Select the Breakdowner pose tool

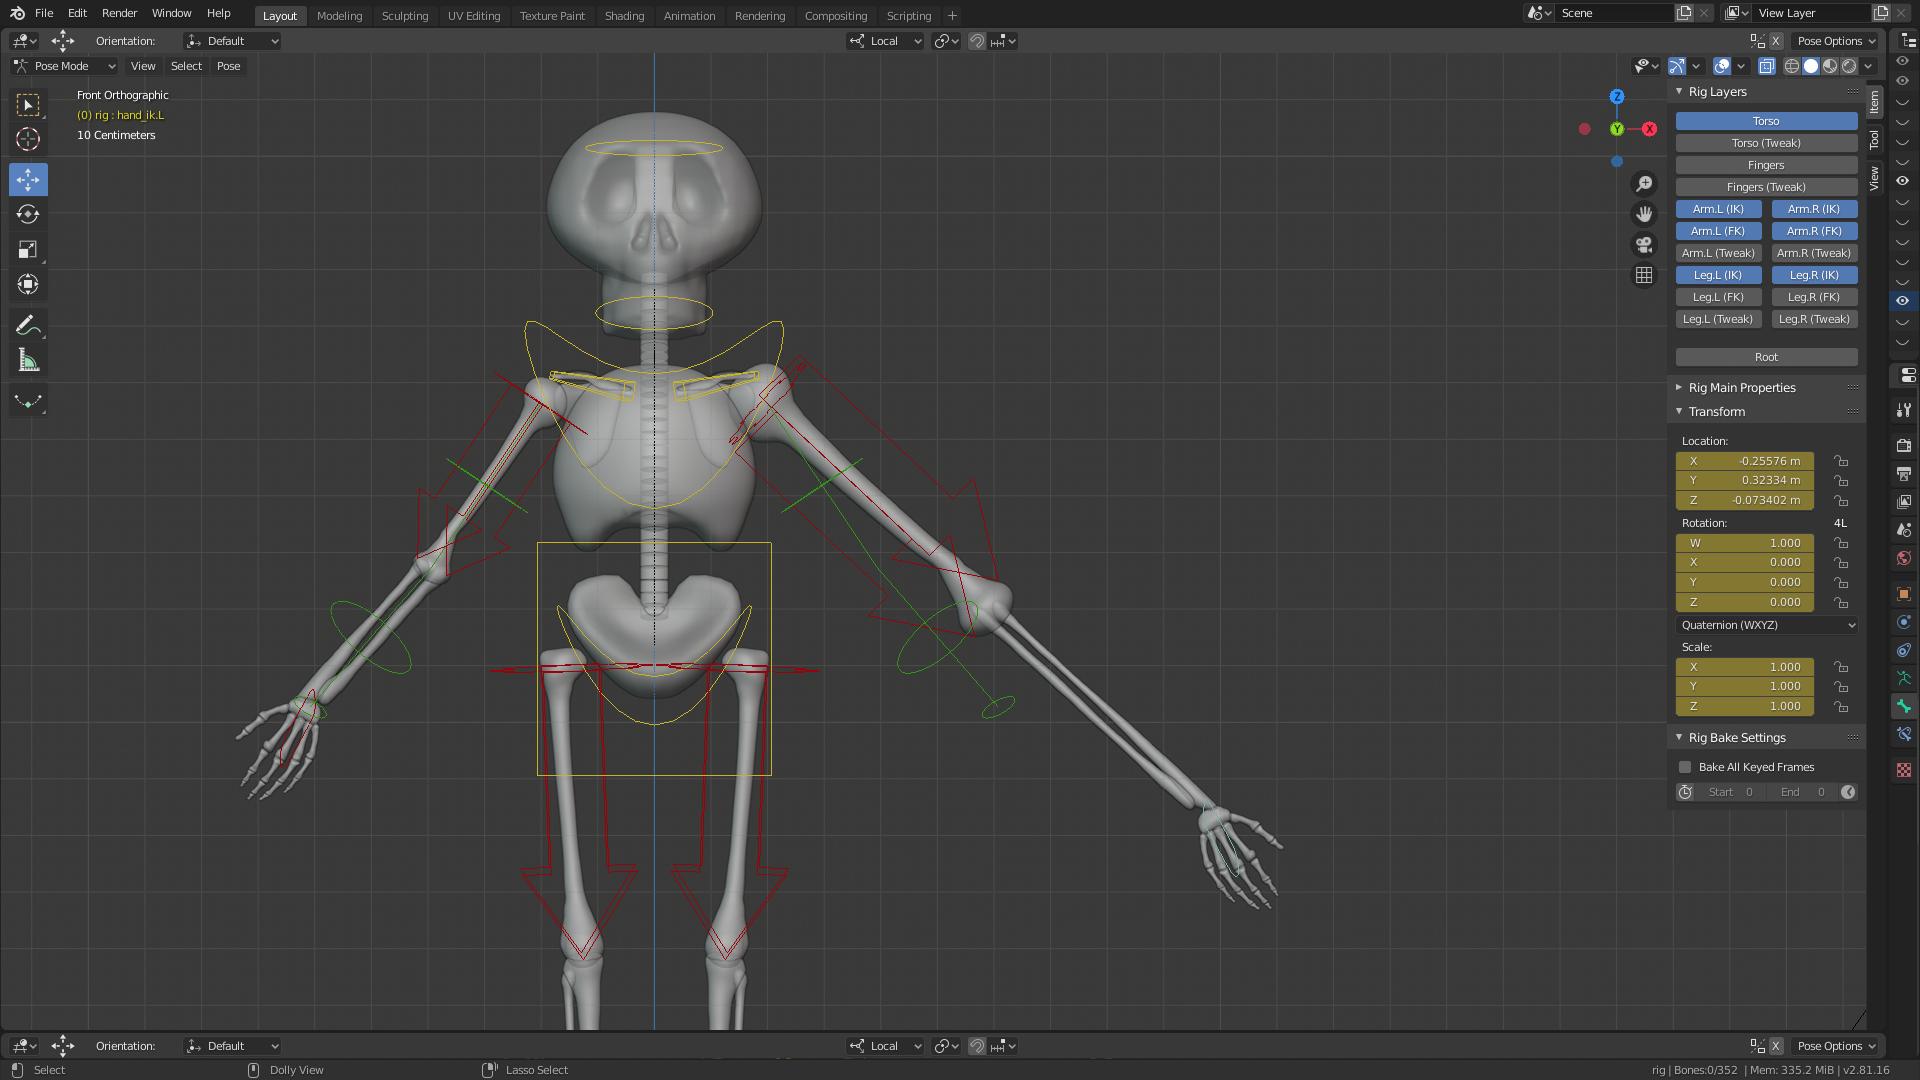click(28, 402)
